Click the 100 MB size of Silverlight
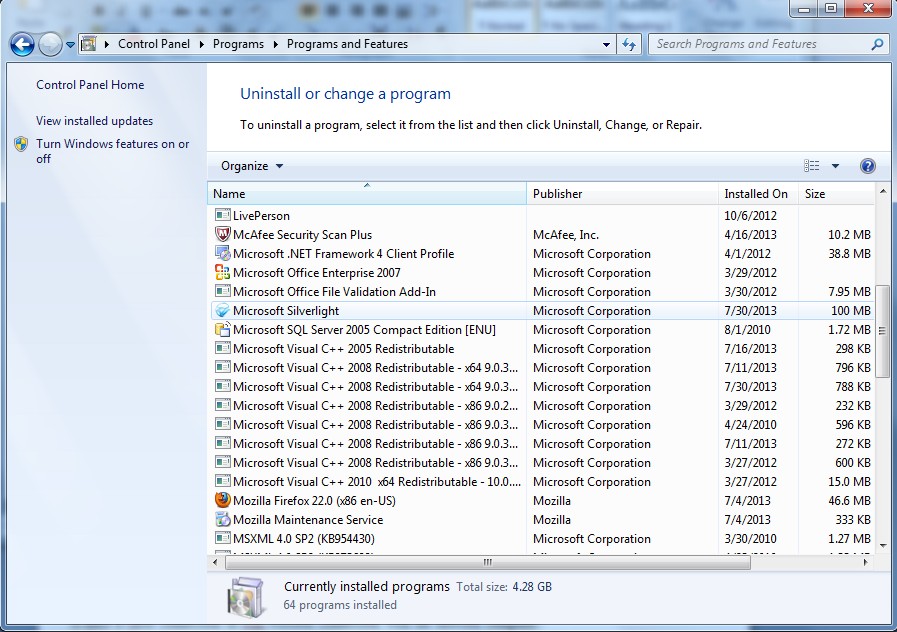This screenshot has width=897, height=632. tap(851, 311)
